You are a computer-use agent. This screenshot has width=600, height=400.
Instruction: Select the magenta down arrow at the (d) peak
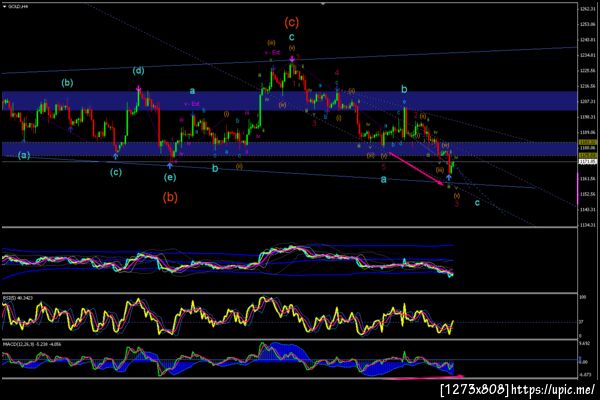[x=139, y=88]
